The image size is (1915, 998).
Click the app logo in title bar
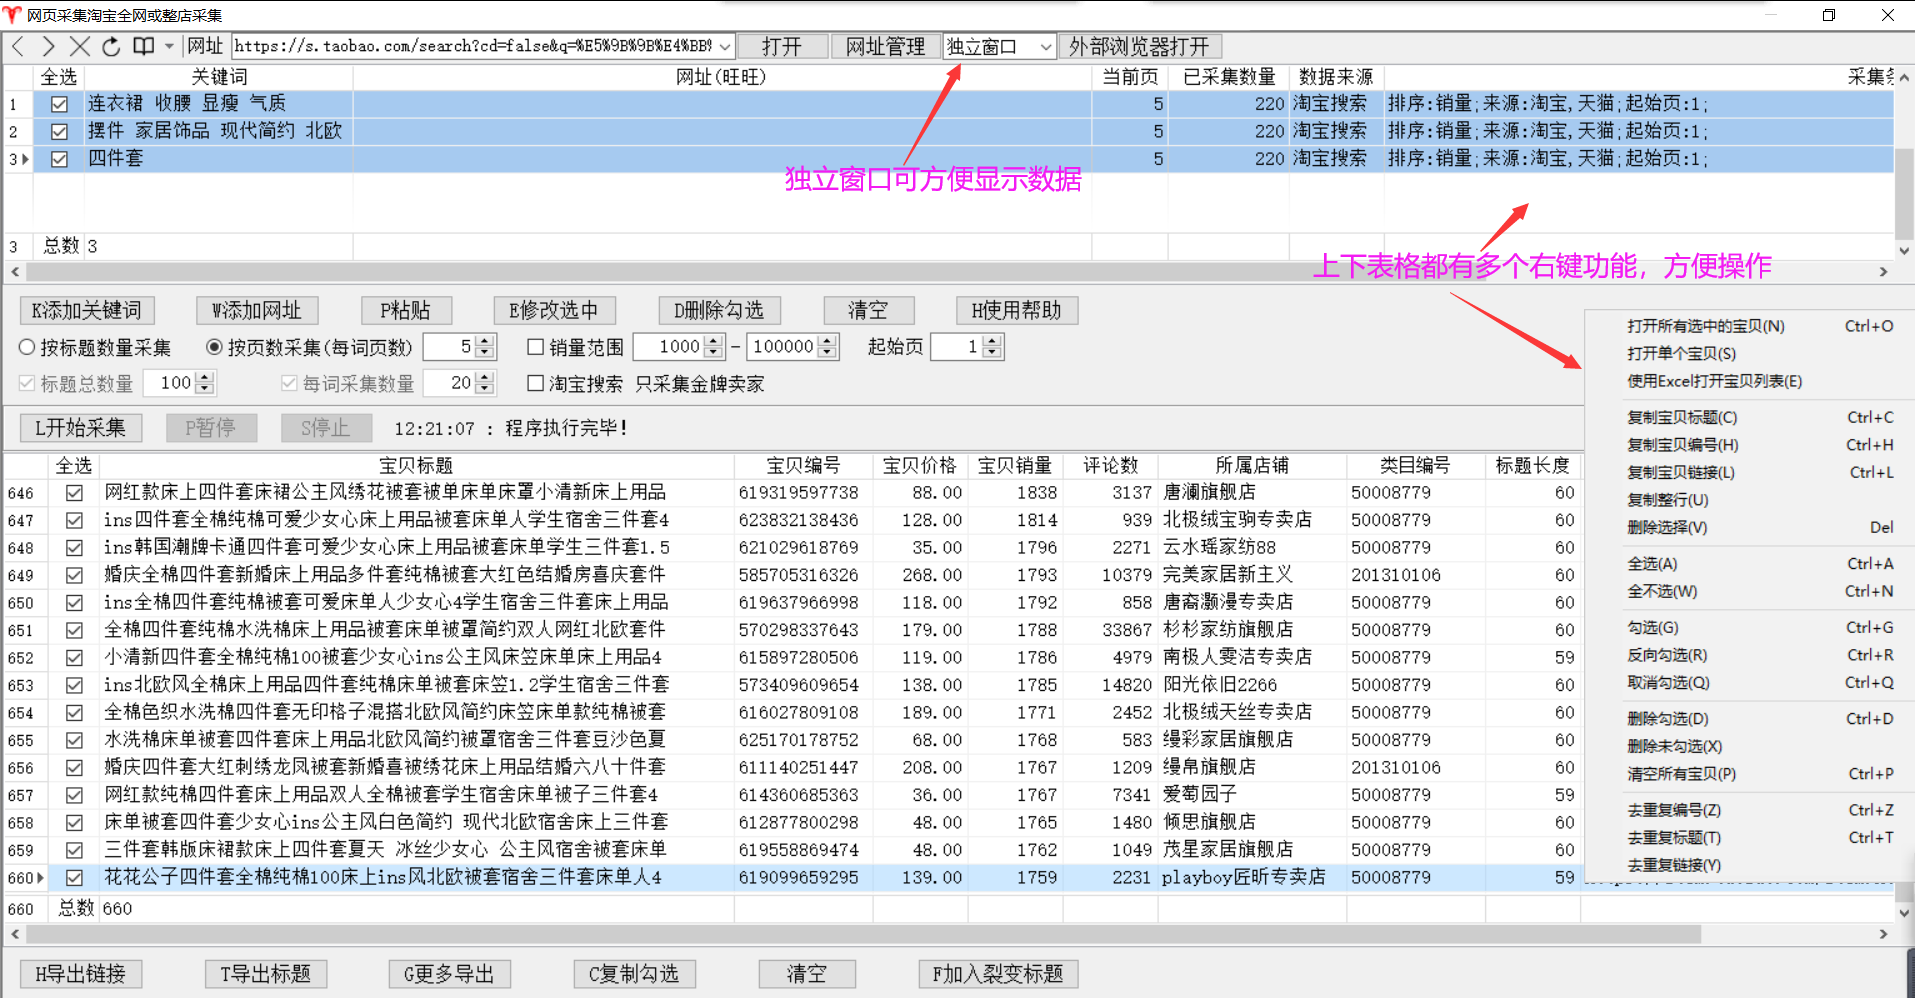pos(12,15)
